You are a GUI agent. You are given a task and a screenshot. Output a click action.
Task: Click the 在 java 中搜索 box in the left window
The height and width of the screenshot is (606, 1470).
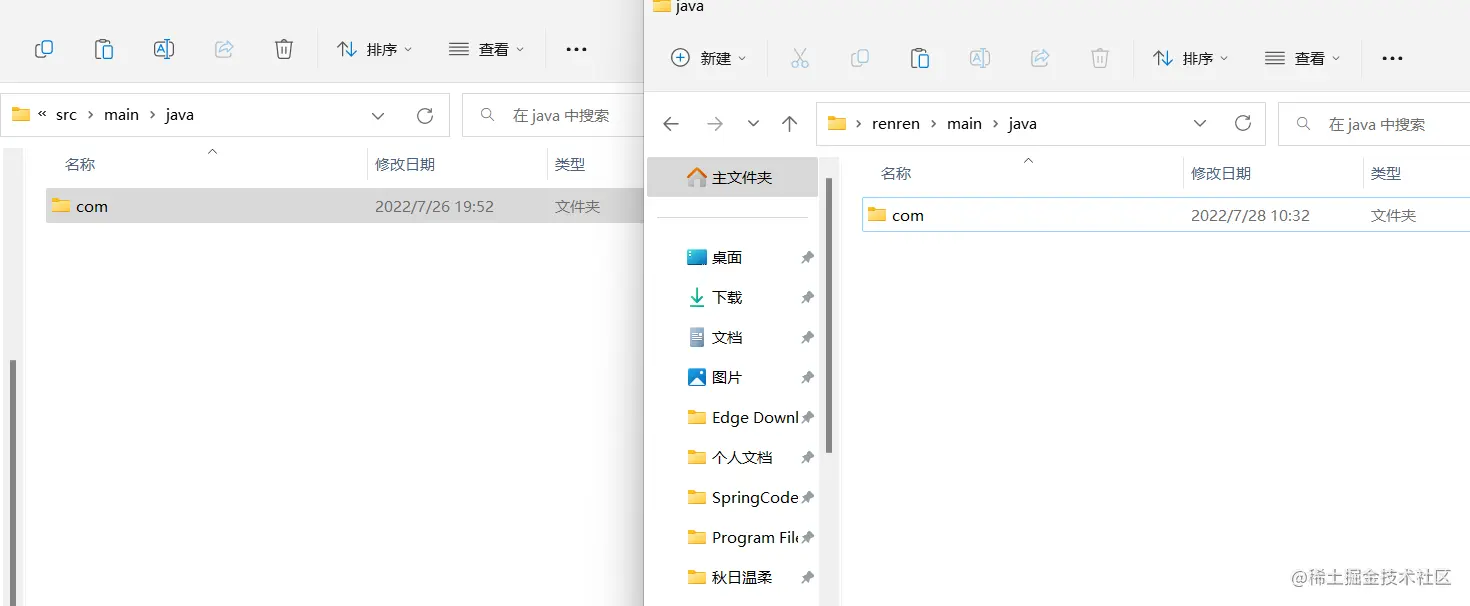[x=553, y=115]
